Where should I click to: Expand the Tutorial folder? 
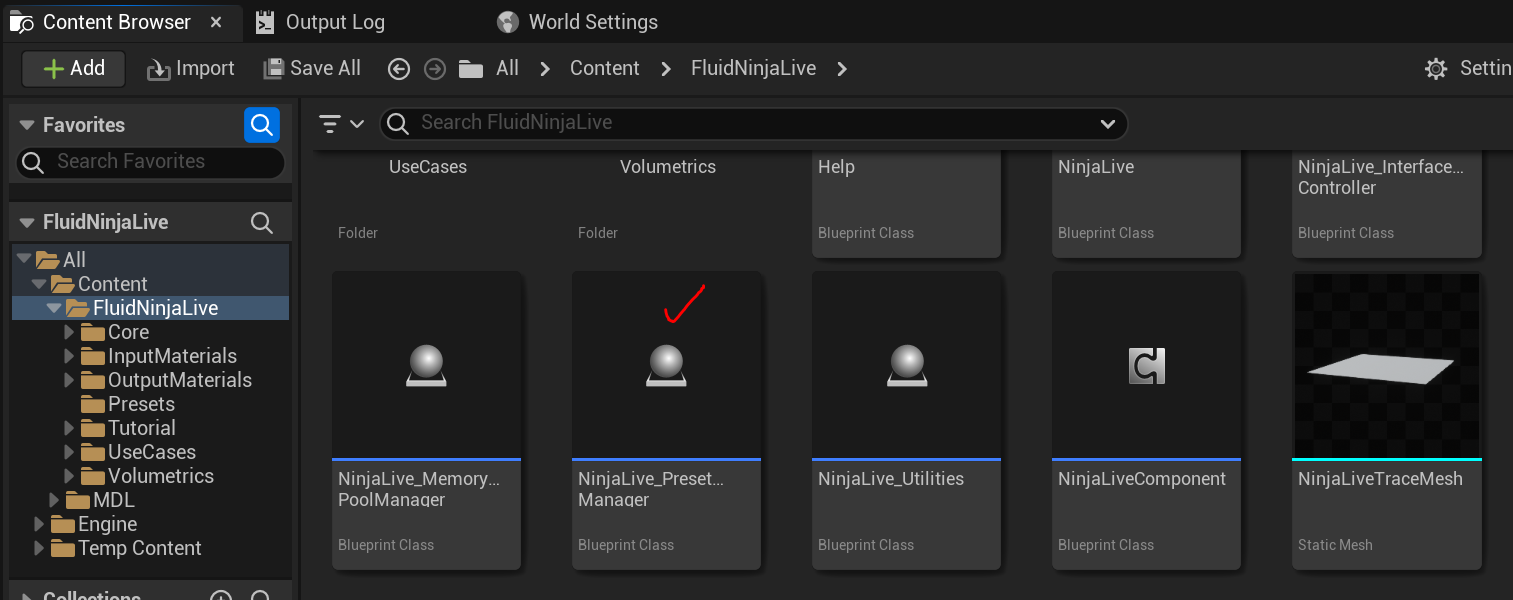click(x=69, y=428)
